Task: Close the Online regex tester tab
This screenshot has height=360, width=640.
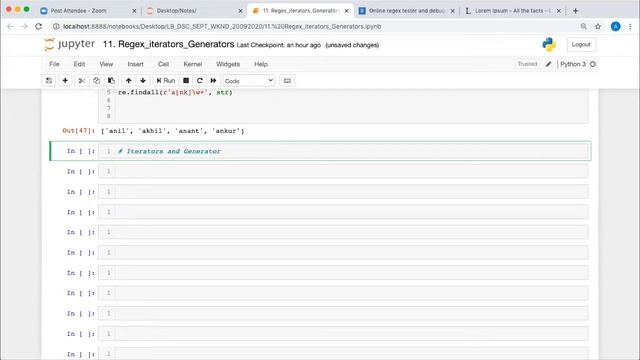Action: 452,11
